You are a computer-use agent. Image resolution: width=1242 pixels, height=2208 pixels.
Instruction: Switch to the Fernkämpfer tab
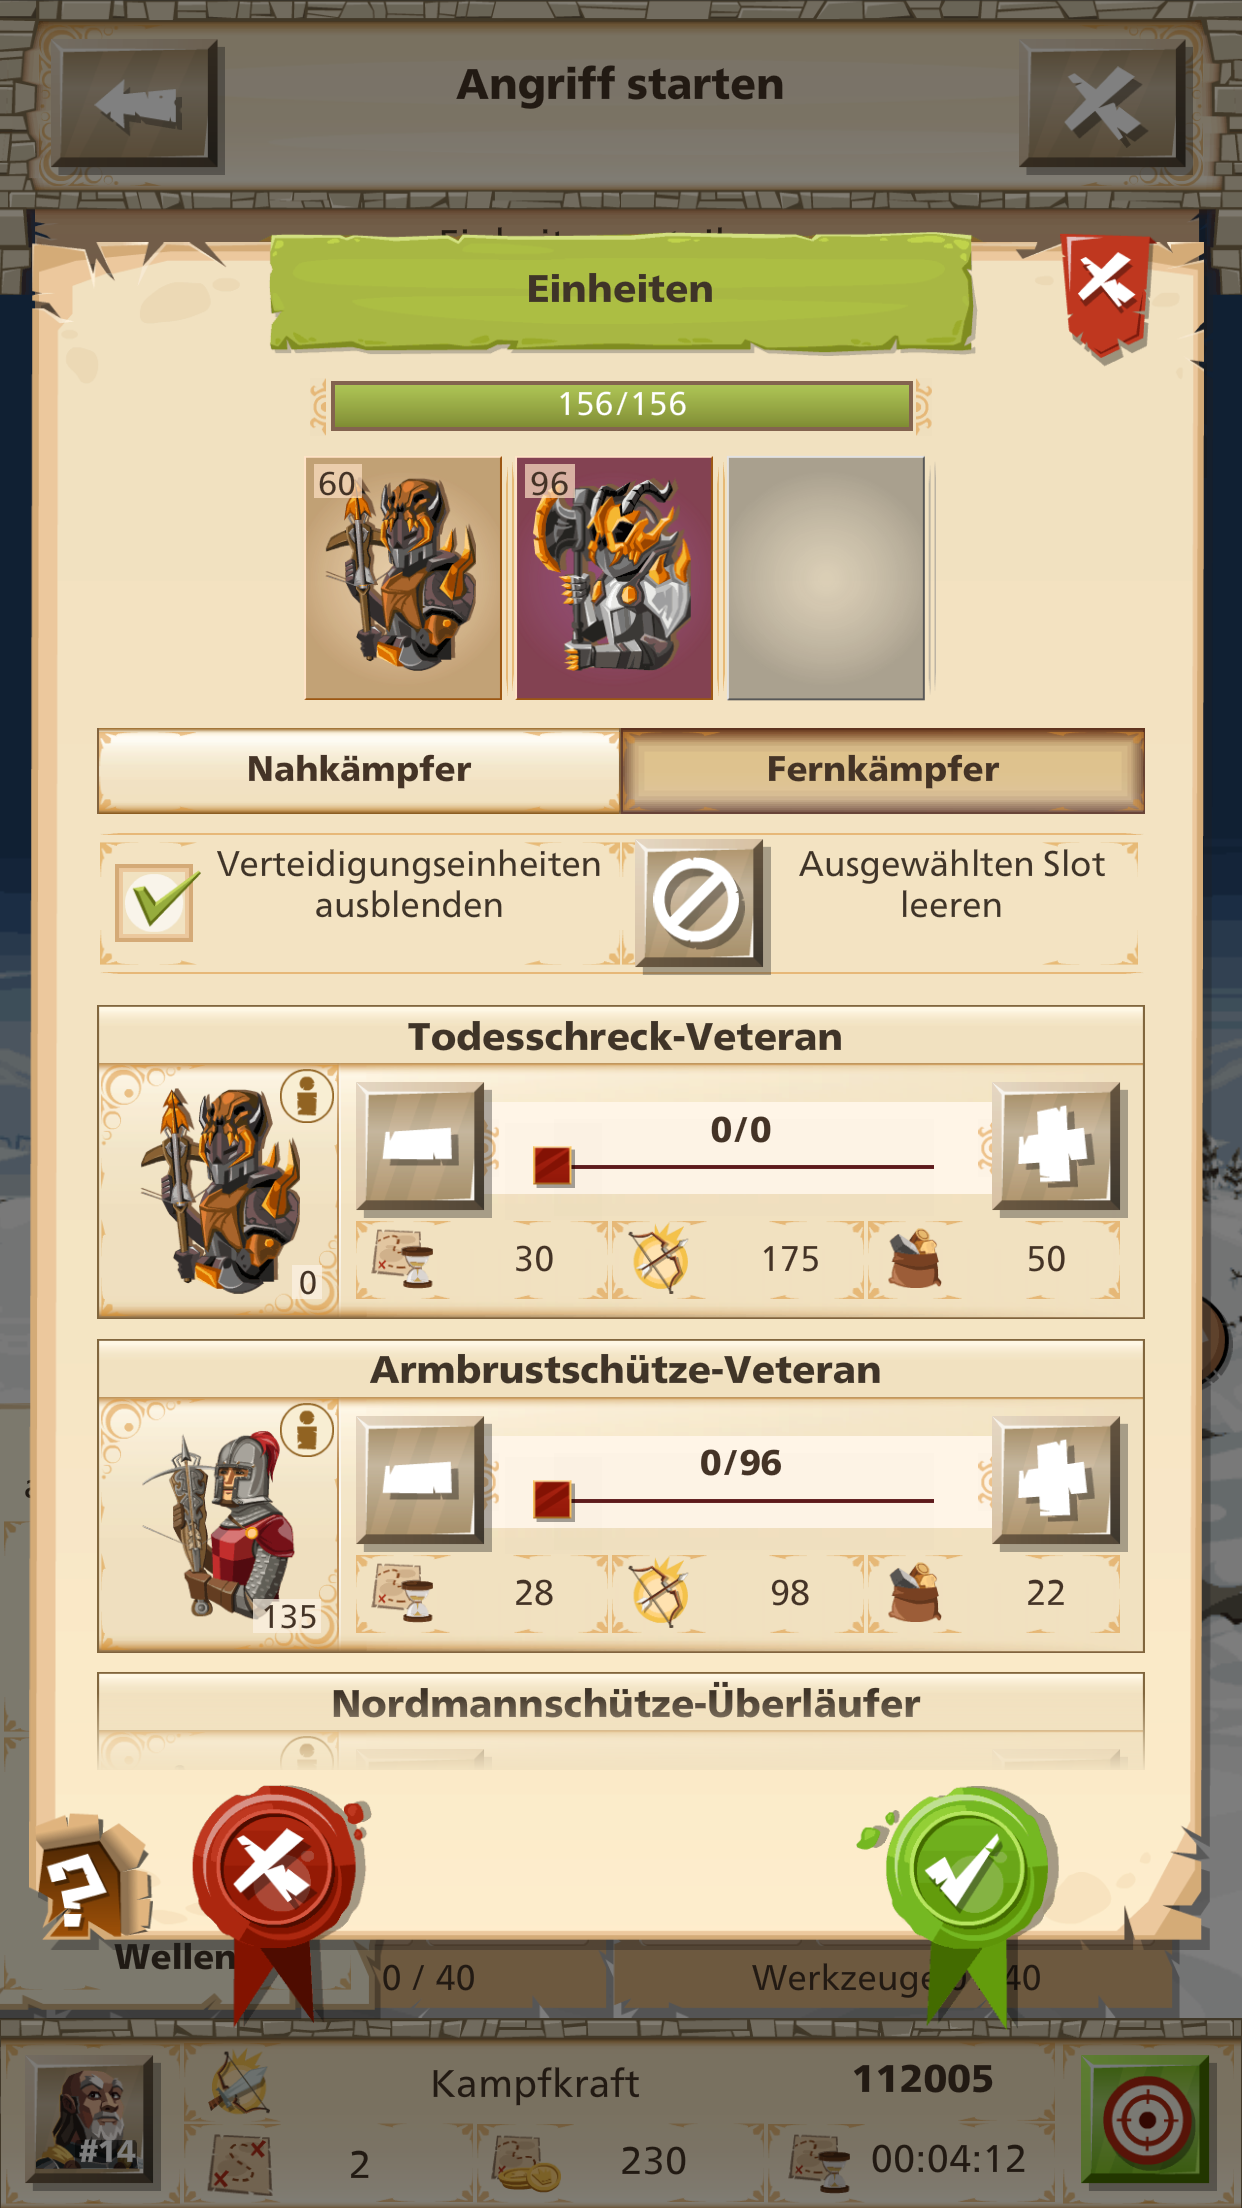click(883, 770)
